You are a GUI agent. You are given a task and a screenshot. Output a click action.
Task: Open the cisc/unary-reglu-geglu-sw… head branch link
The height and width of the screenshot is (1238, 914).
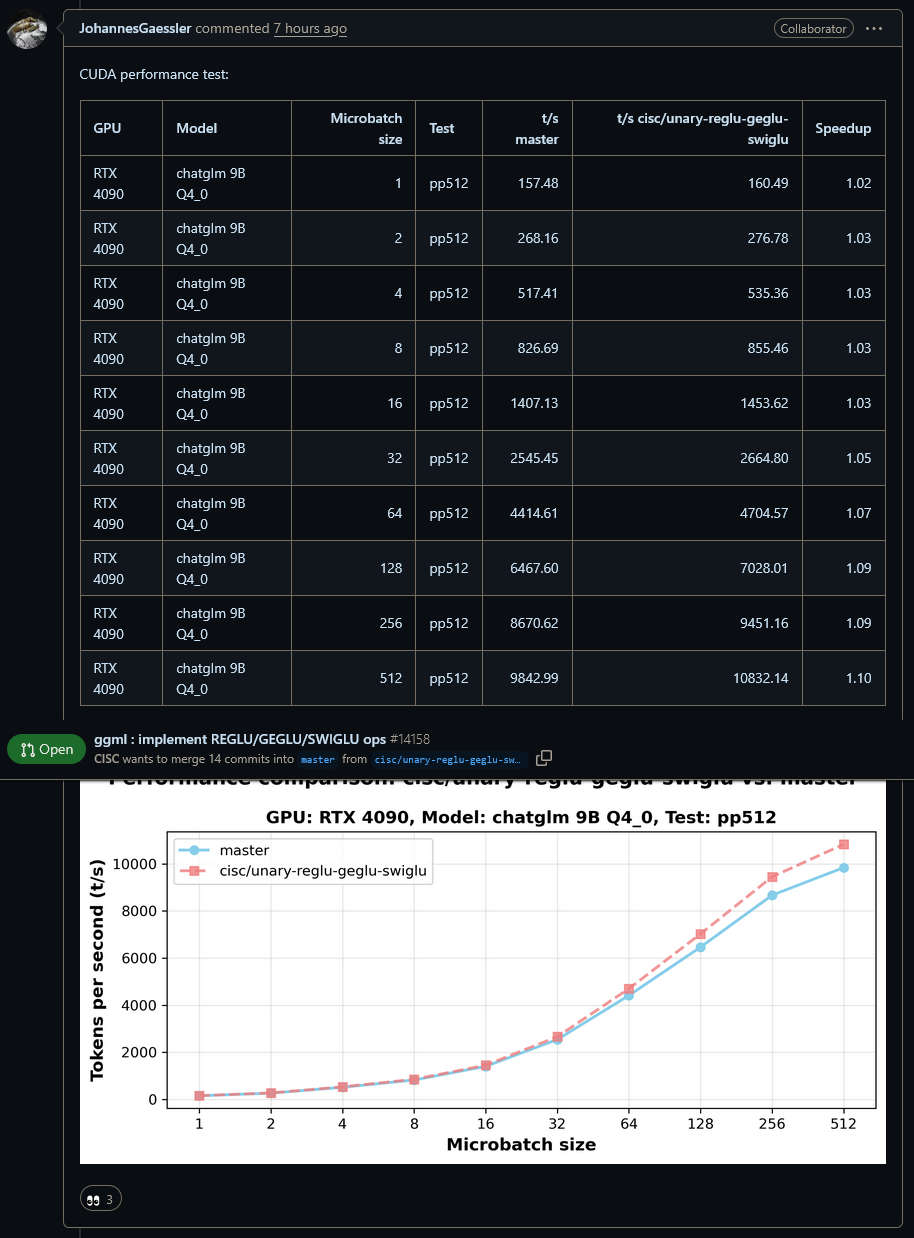point(447,759)
